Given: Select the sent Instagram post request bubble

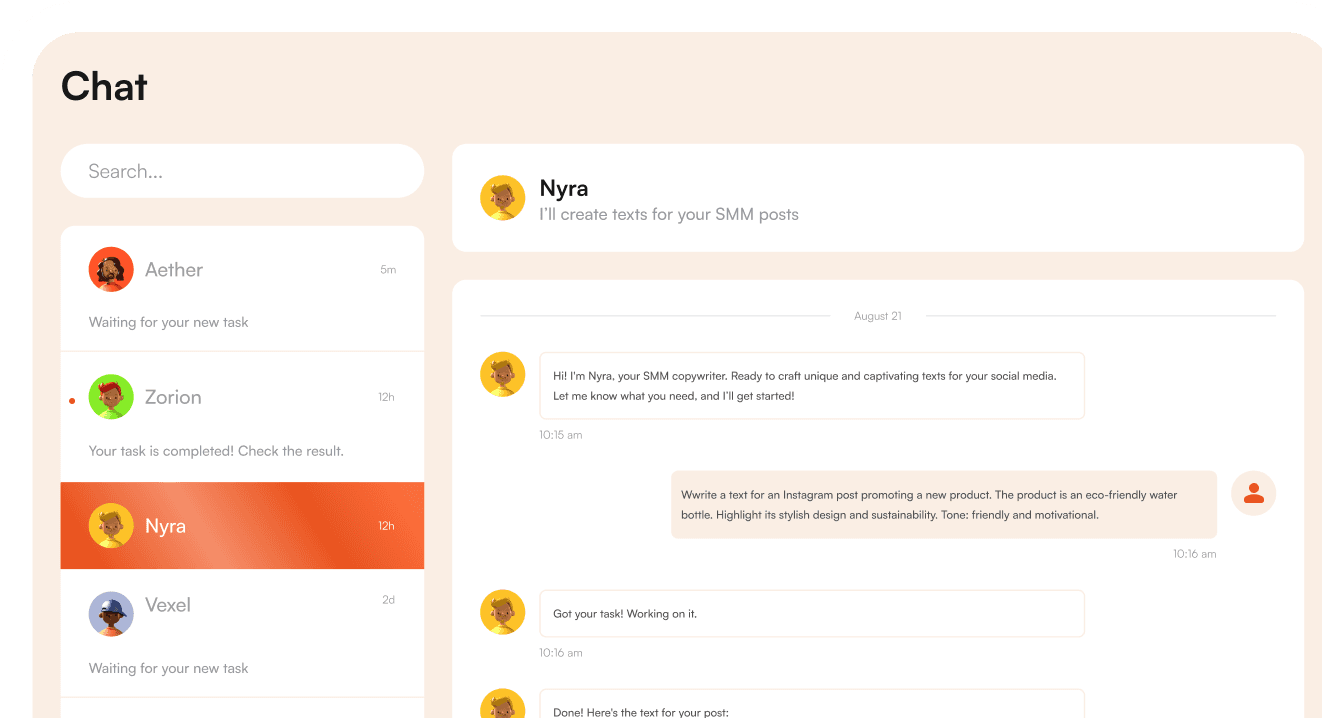Looking at the screenshot, I should click(x=943, y=505).
